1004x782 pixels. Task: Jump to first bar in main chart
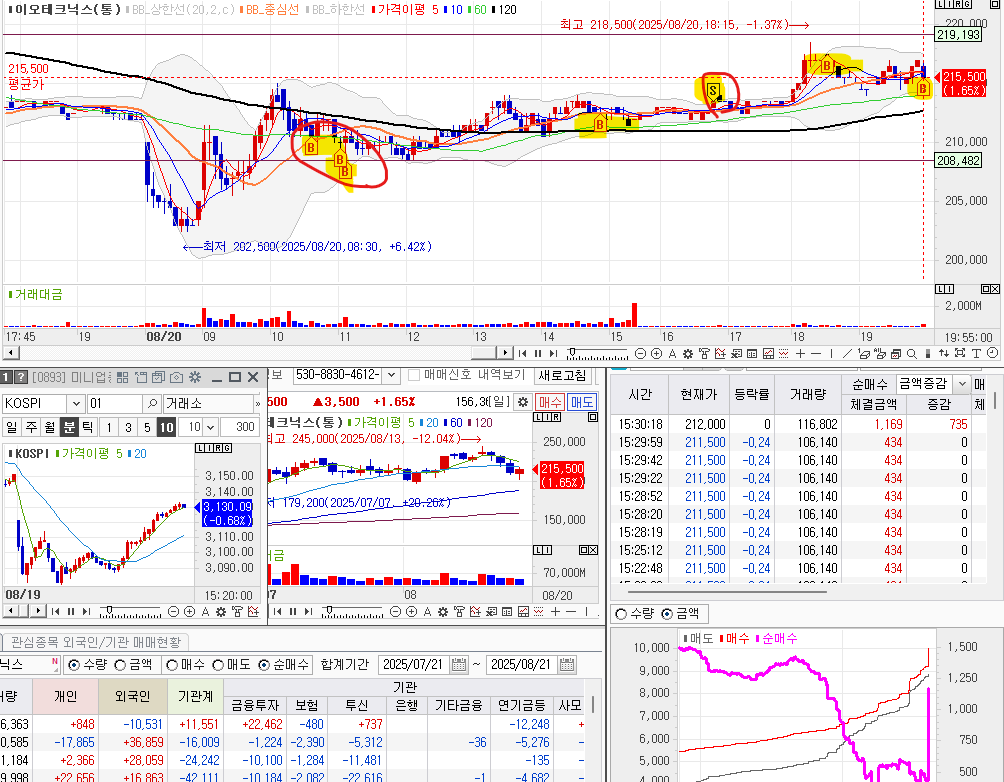(x=522, y=353)
